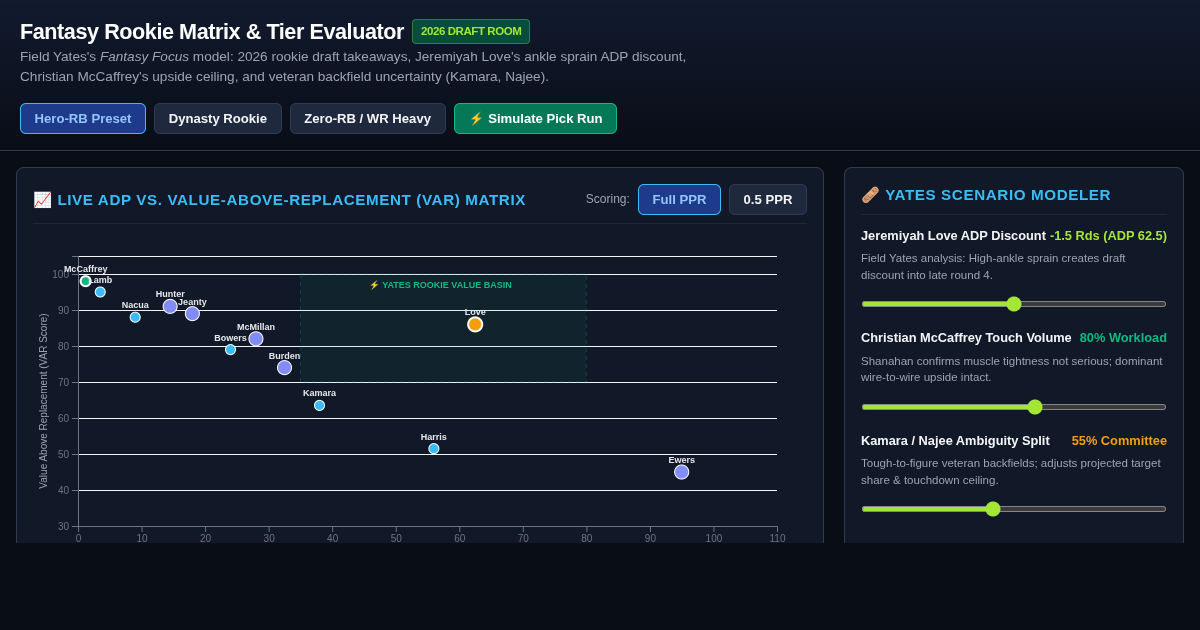The image size is (1200, 630).
Task: Click the 2026 Draft Room badge
Action: point(471,31)
